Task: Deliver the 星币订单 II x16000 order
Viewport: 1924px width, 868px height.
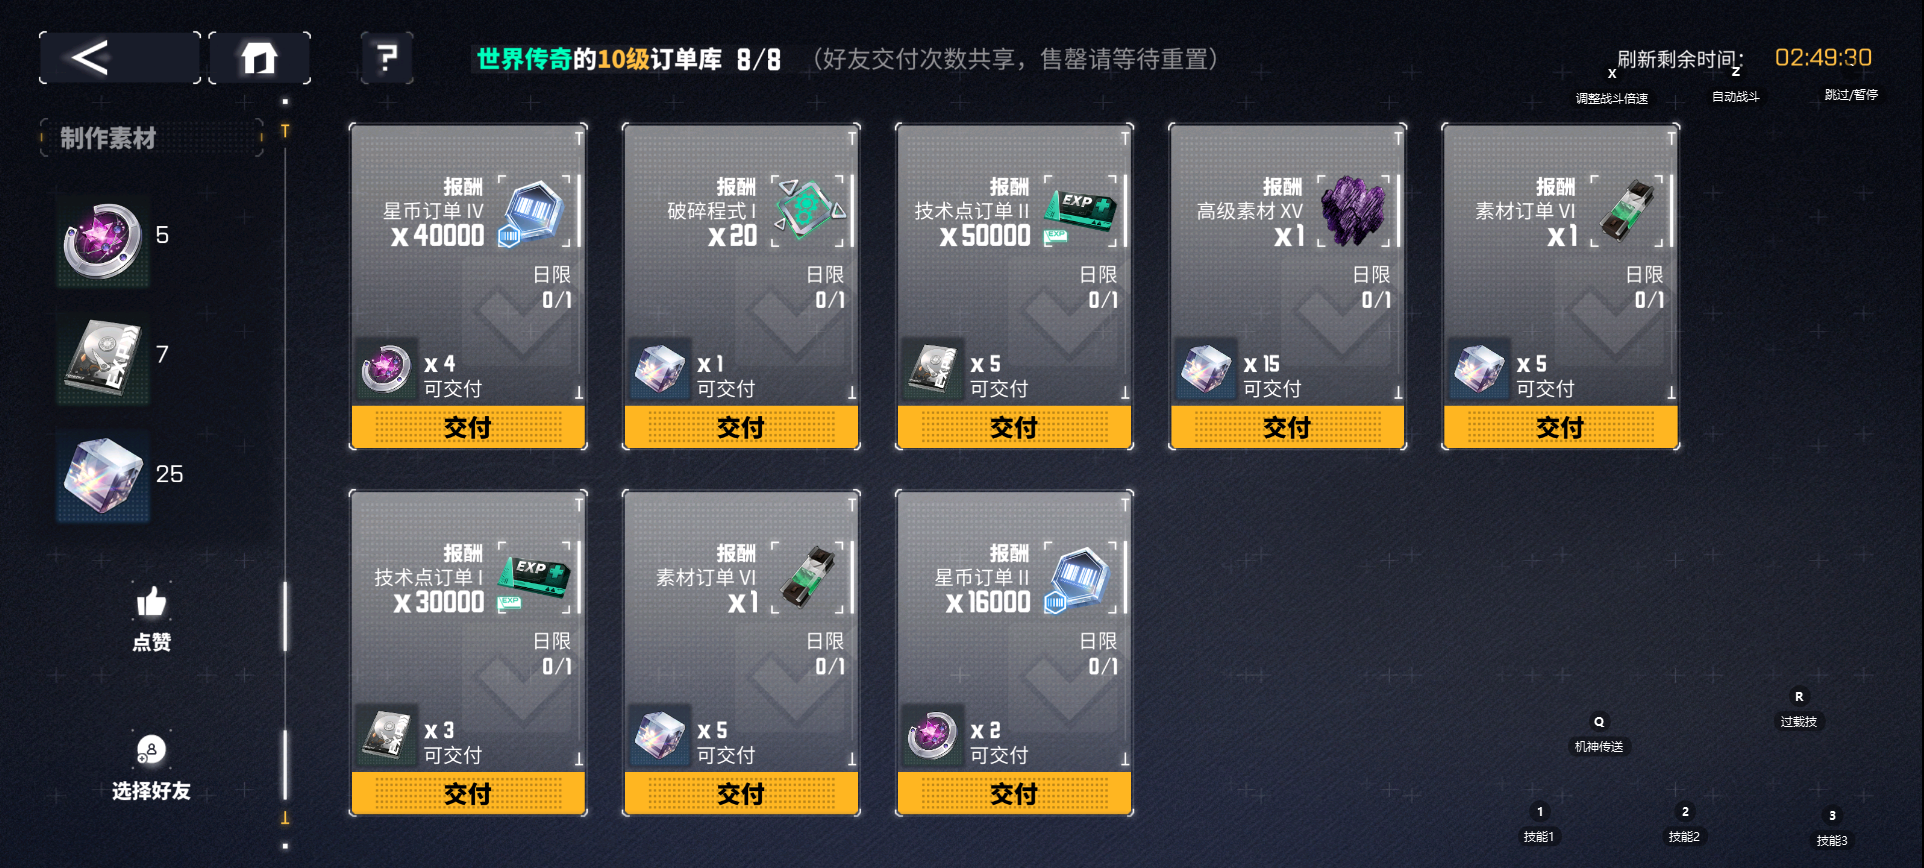Action: point(1013,794)
